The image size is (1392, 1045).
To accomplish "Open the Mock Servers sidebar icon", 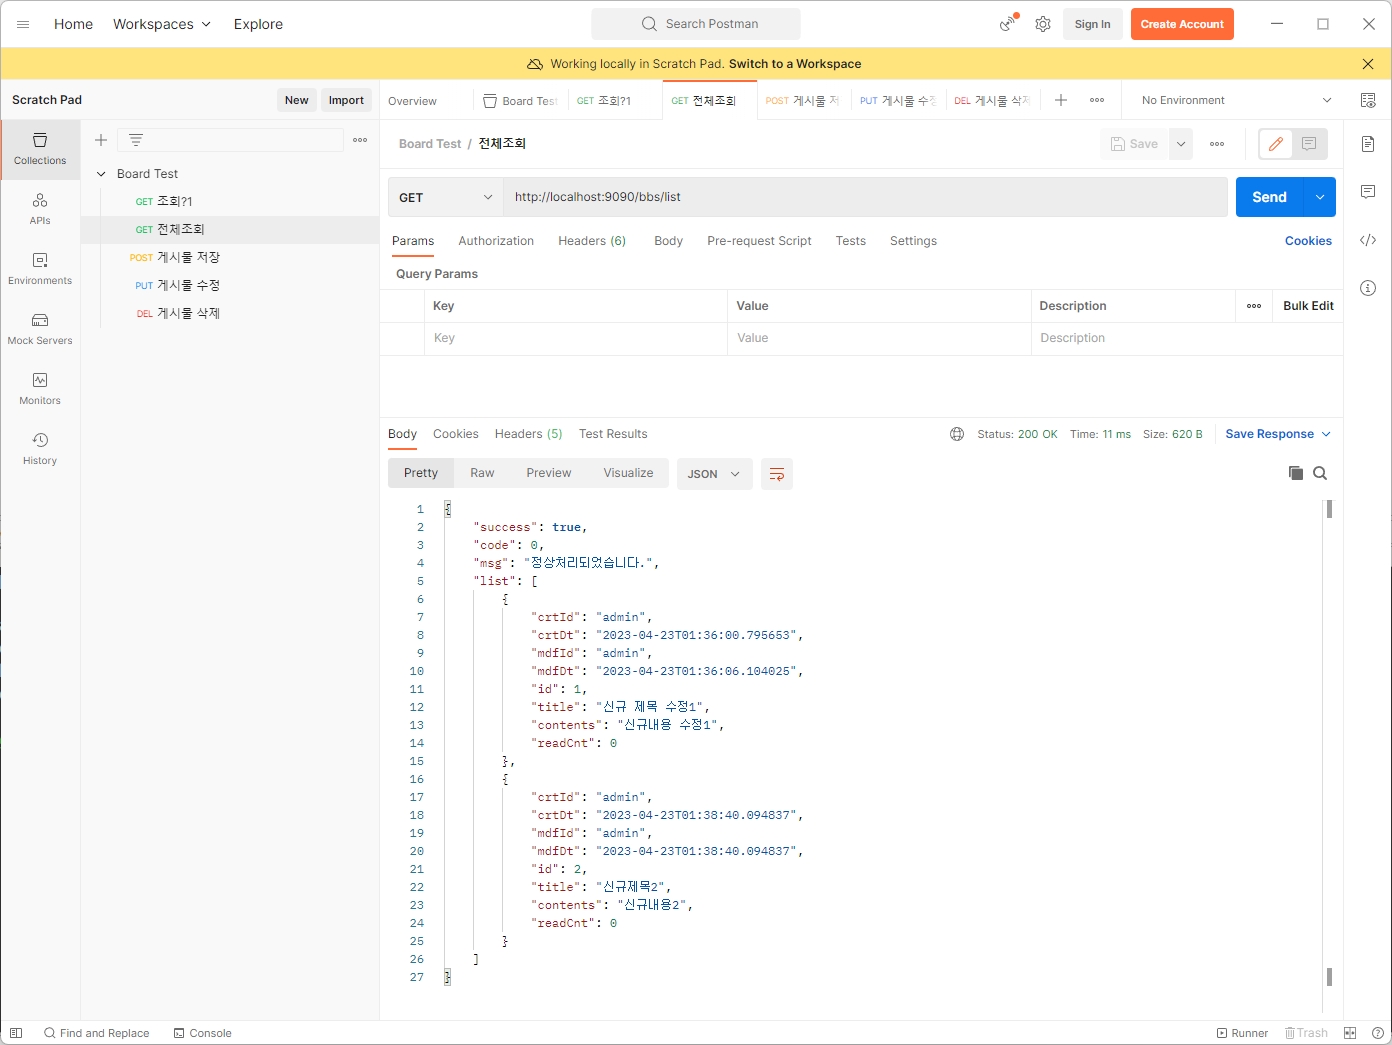I will (40, 329).
